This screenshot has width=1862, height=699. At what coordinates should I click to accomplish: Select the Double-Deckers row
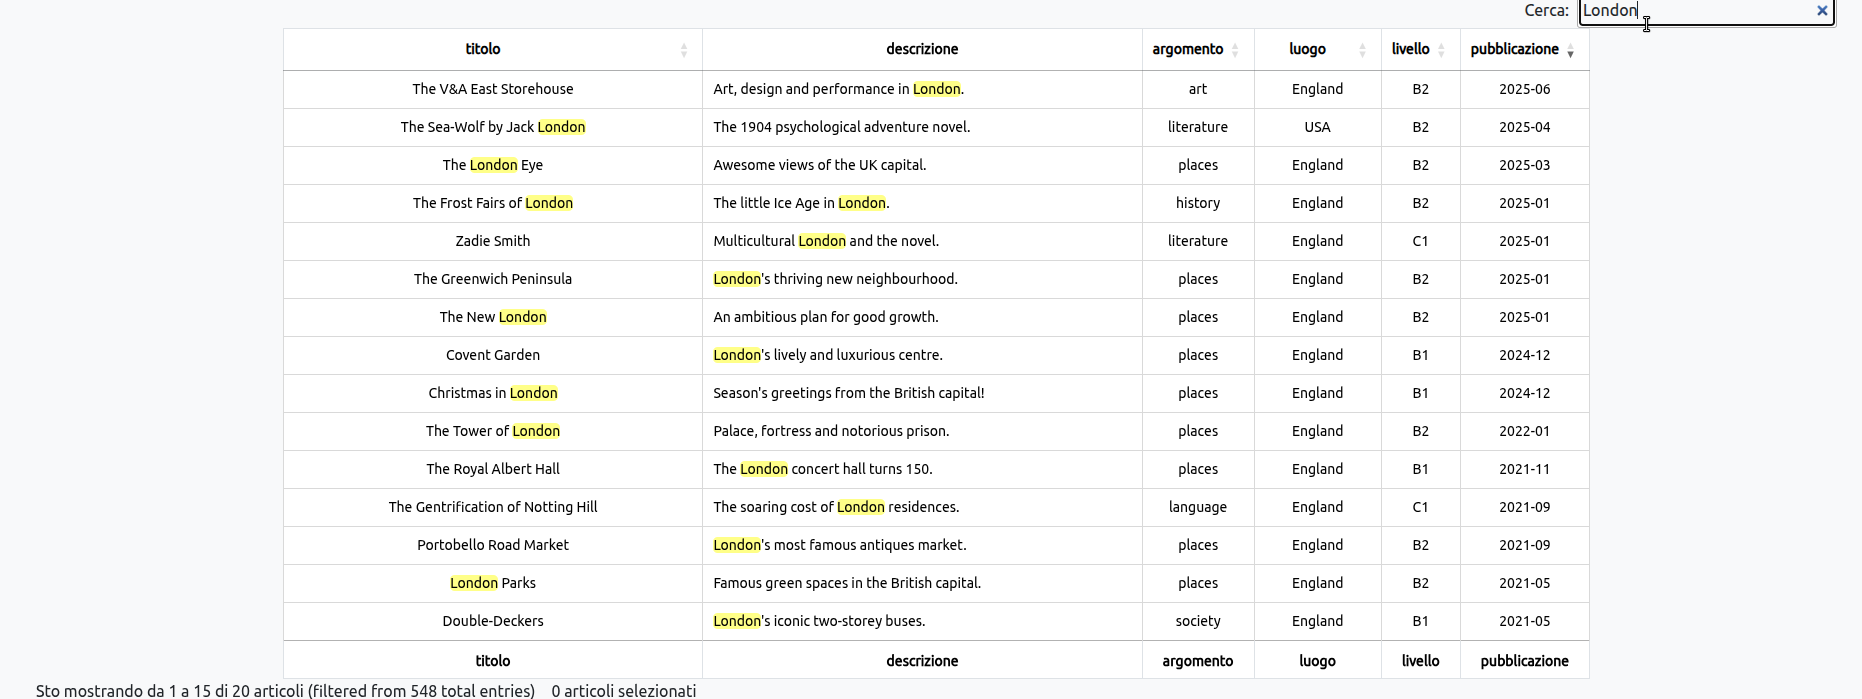[492, 621]
